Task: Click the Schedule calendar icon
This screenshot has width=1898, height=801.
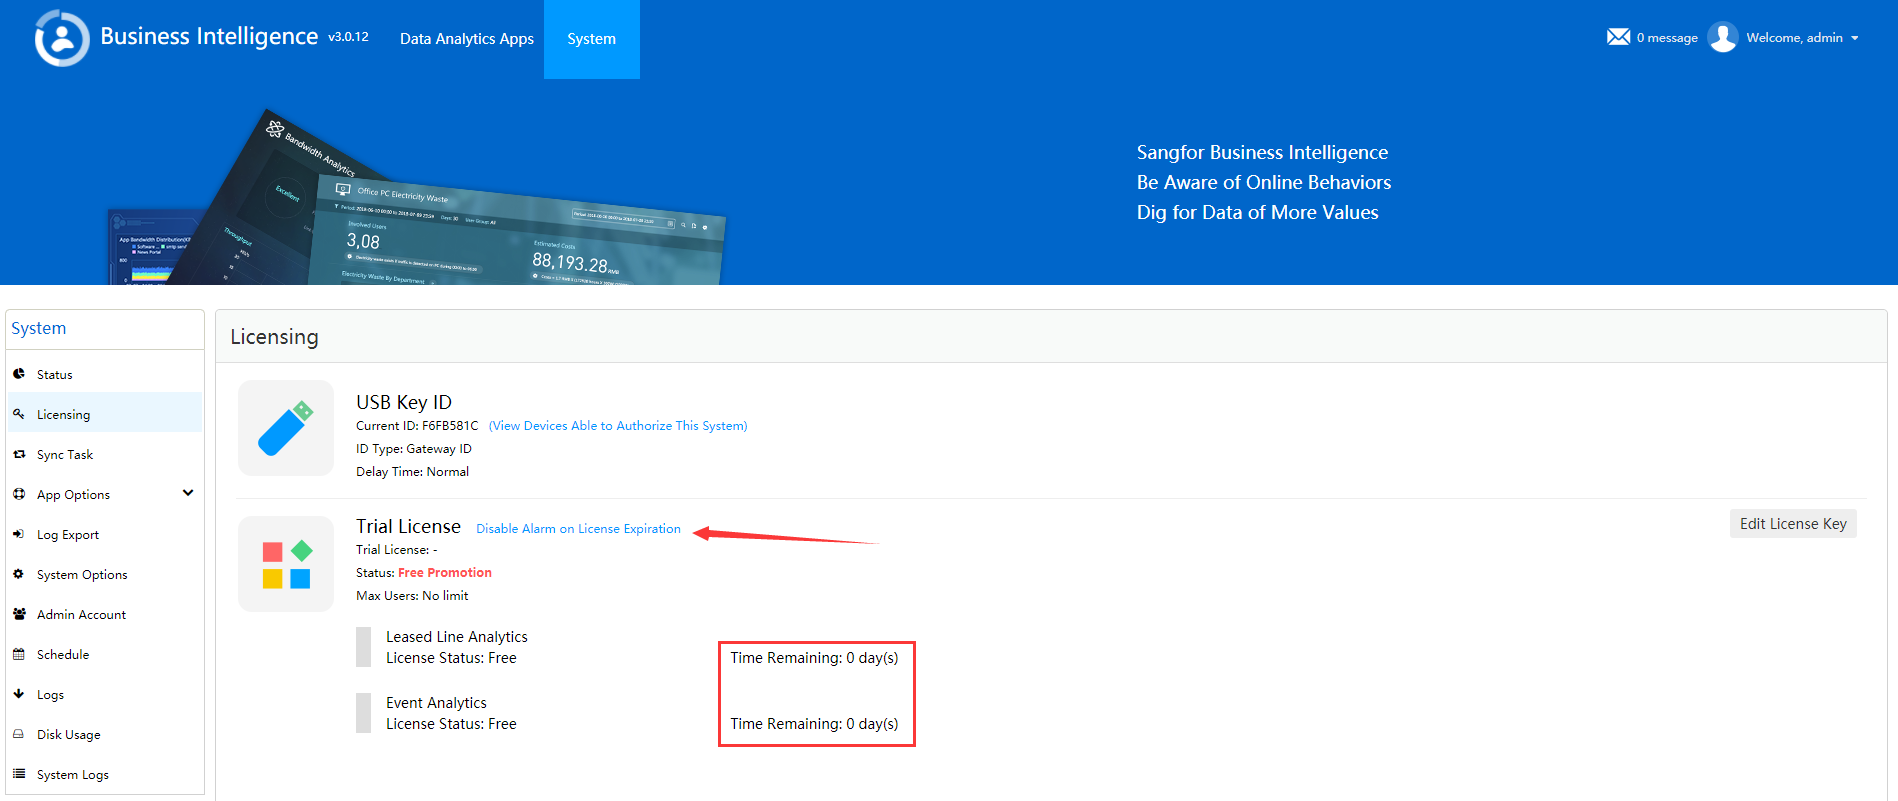Action: (19, 654)
